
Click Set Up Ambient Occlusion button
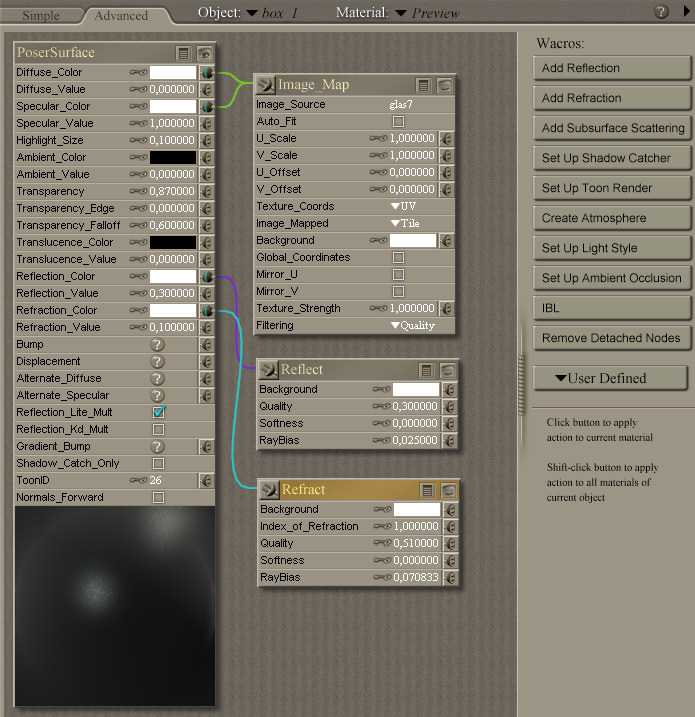pos(612,278)
